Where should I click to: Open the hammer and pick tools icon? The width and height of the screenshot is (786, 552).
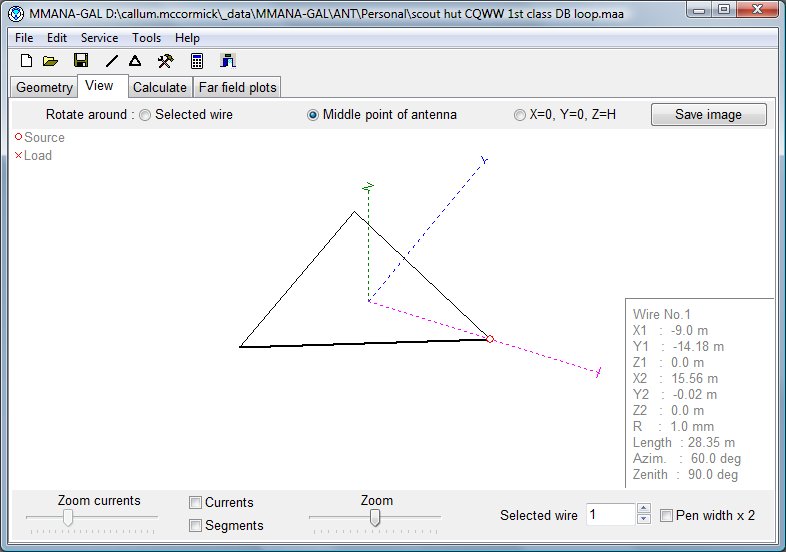pyautogui.click(x=166, y=61)
